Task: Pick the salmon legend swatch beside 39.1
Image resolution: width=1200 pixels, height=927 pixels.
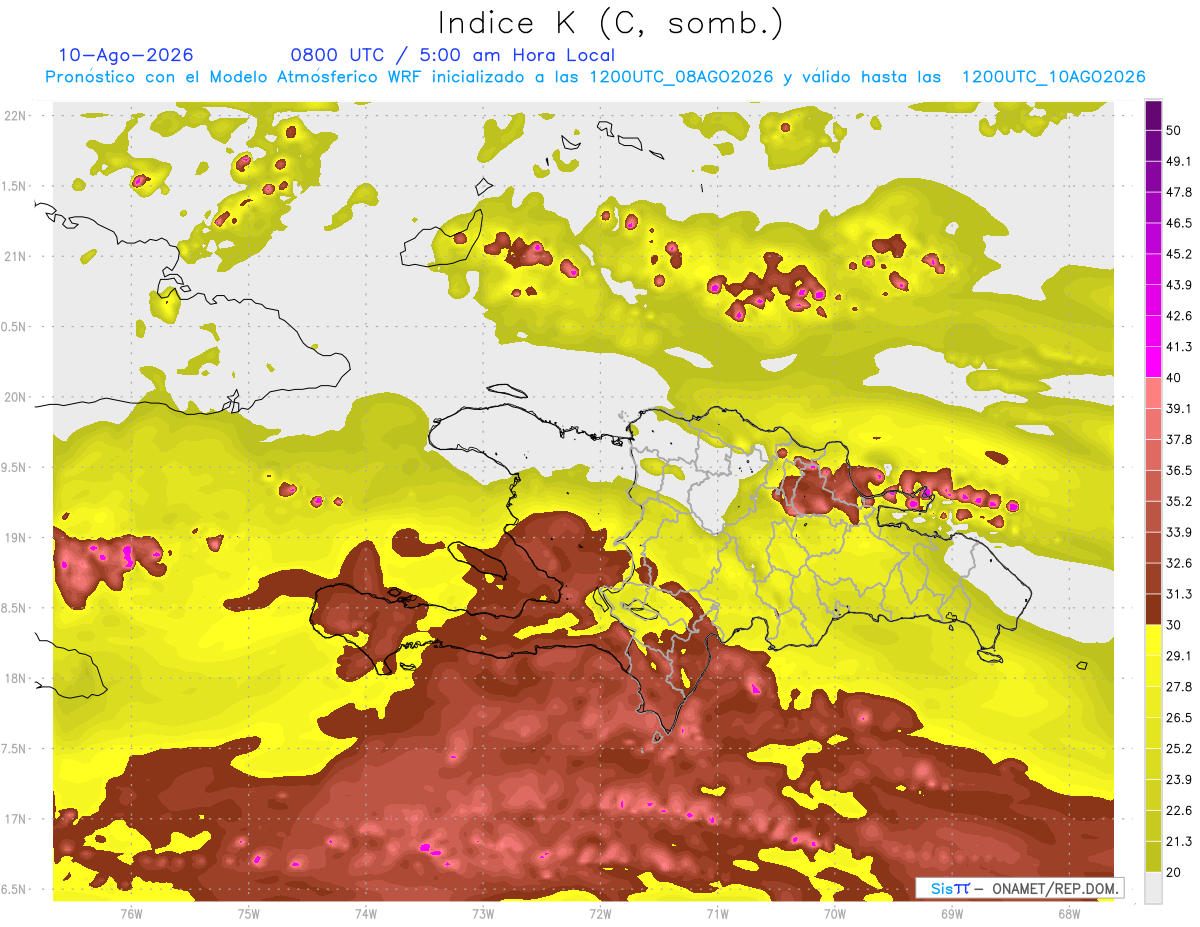Action: pyautogui.click(x=1153, y=392)
